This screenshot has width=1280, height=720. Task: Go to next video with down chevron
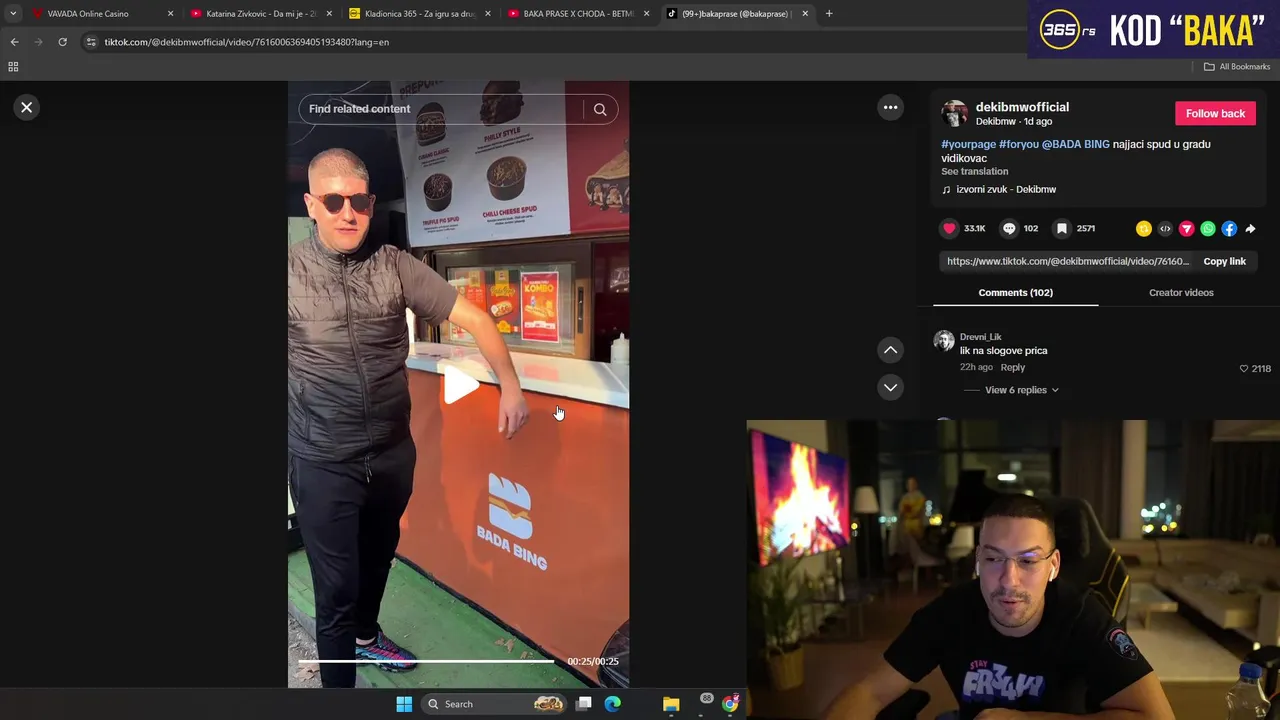click(x=890, y=387)
